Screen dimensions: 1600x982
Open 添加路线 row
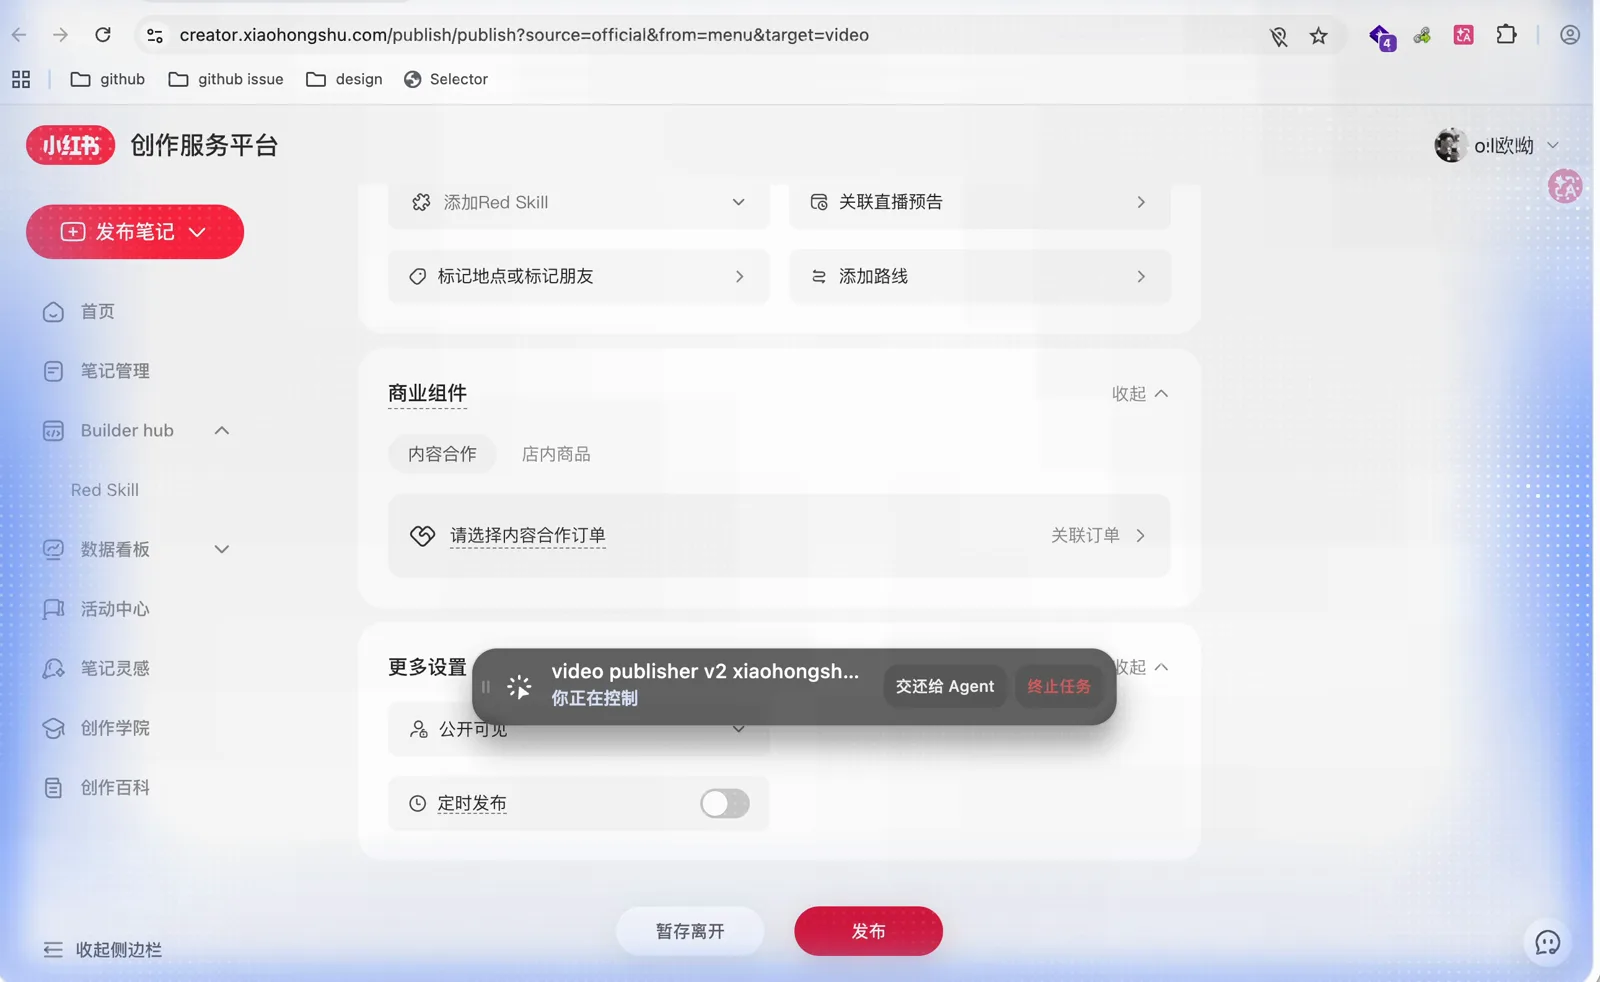[980, 276]
